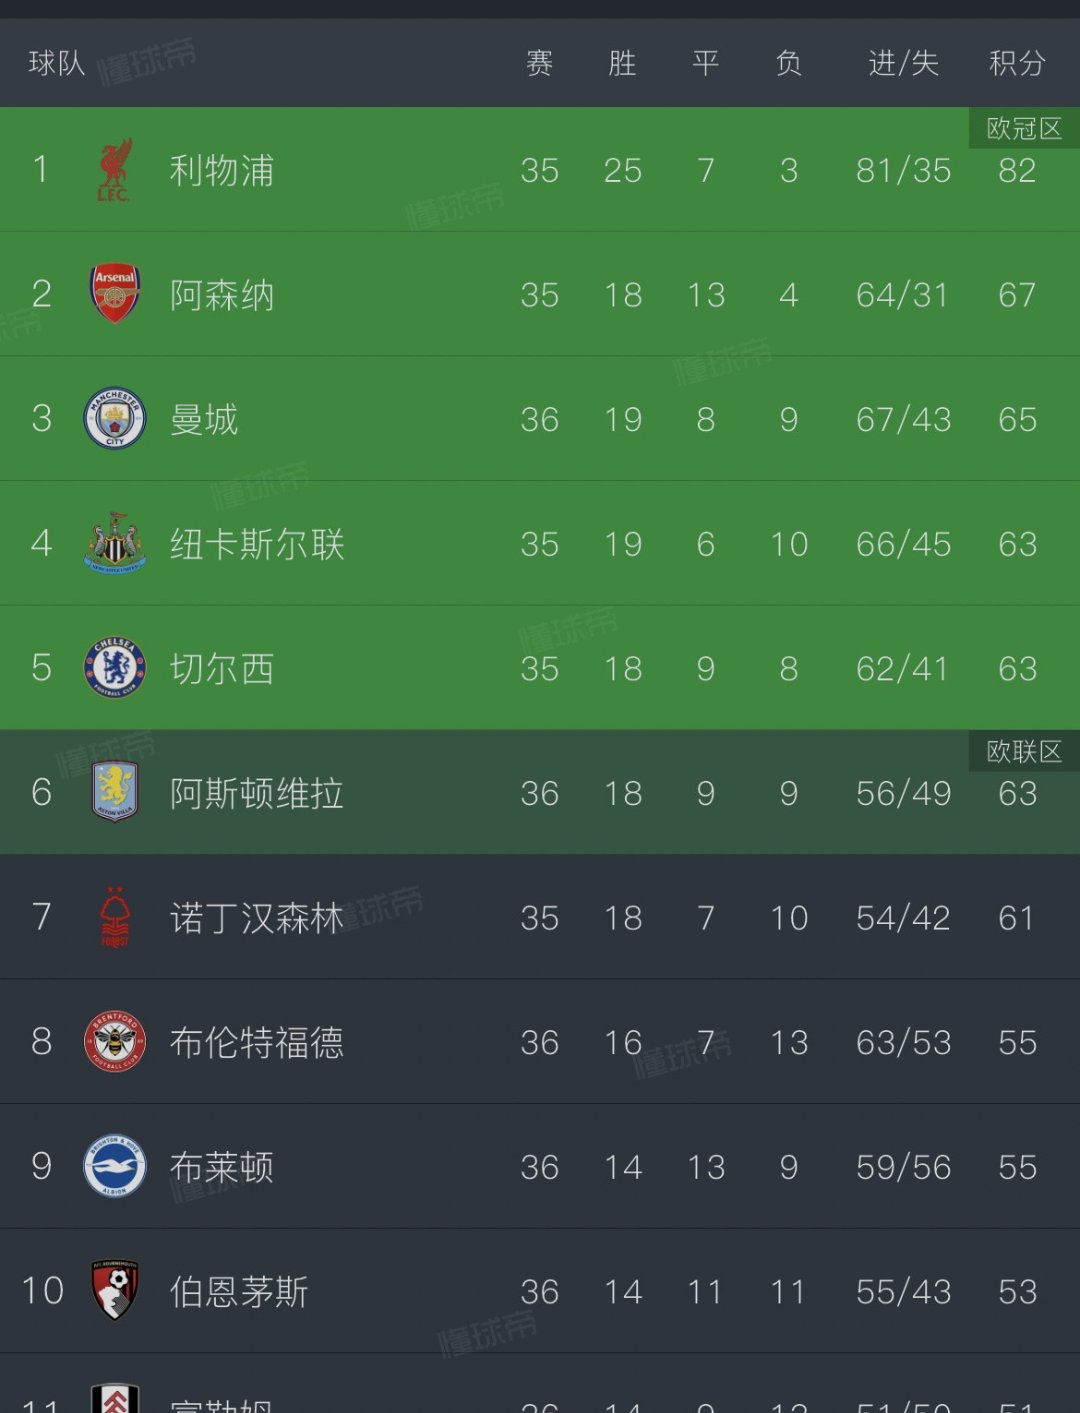
Task: Tap the Arsenal club crest
Action: pos(115,293)
